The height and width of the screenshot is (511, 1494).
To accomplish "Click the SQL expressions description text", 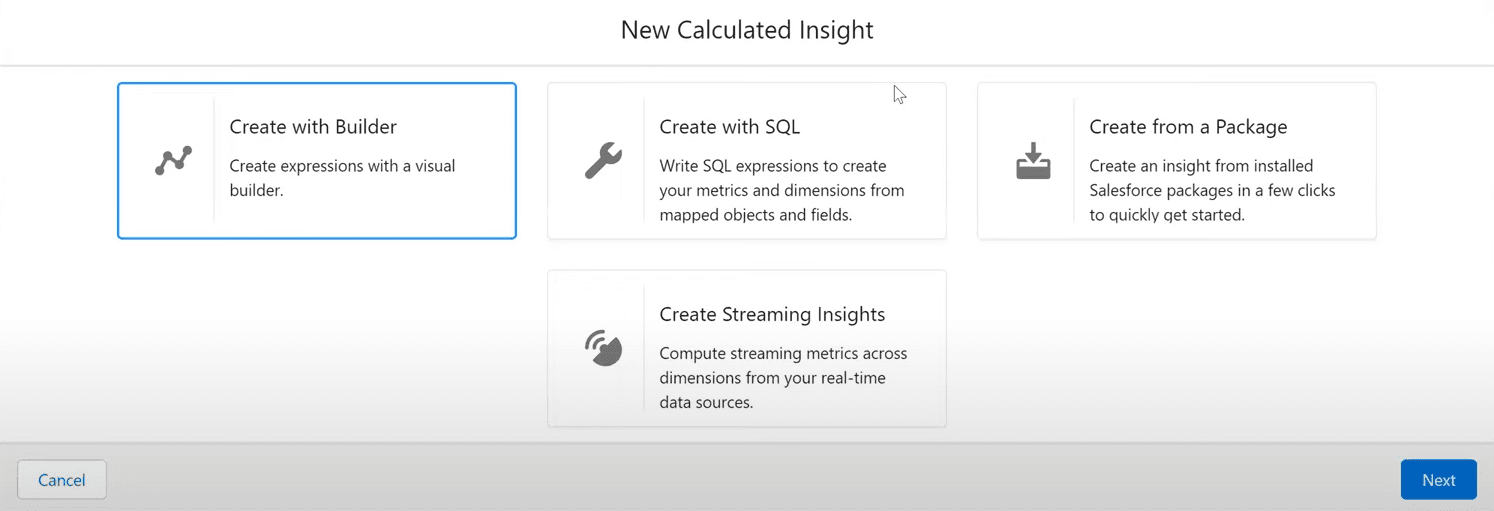I will tap(781, 190).
